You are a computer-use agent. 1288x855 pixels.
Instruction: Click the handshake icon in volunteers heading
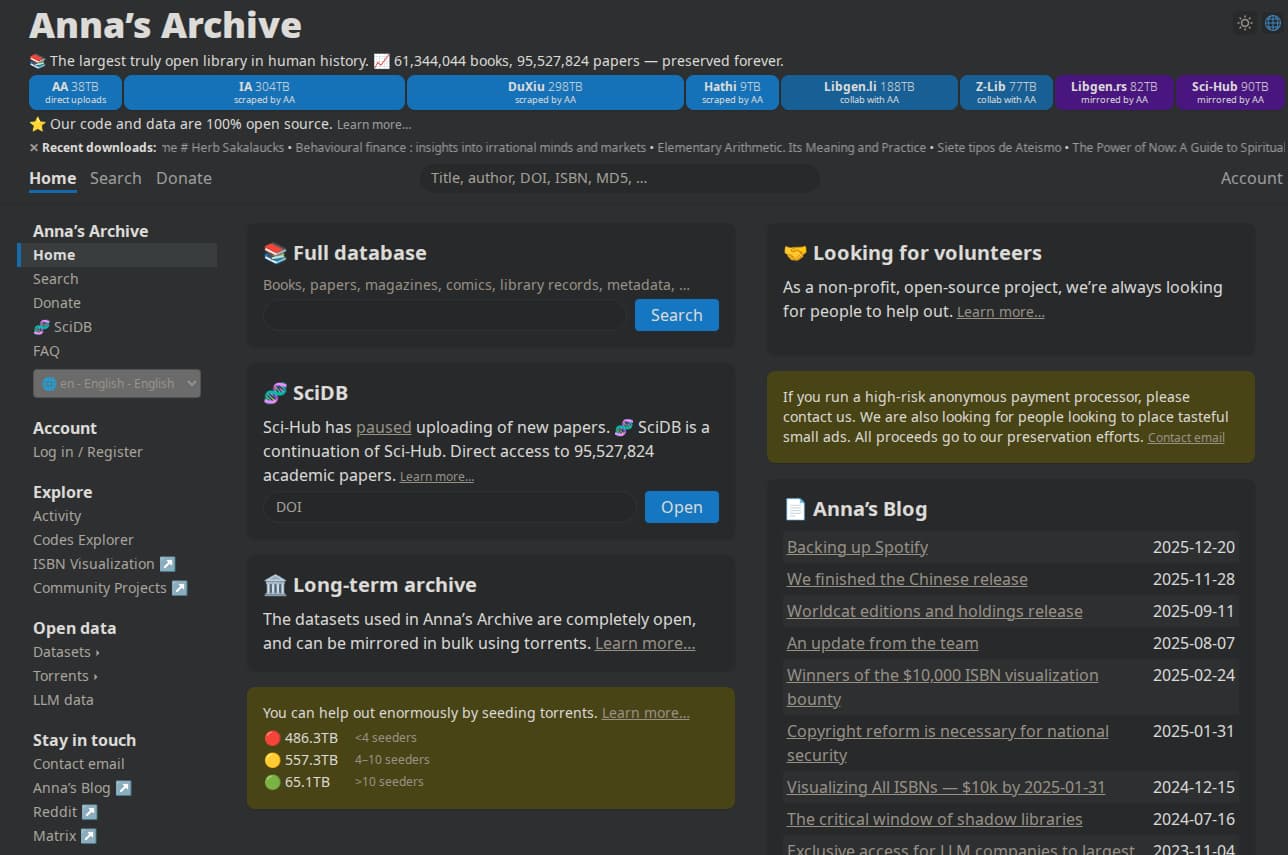pyautogui.click(x=795, y=253)
